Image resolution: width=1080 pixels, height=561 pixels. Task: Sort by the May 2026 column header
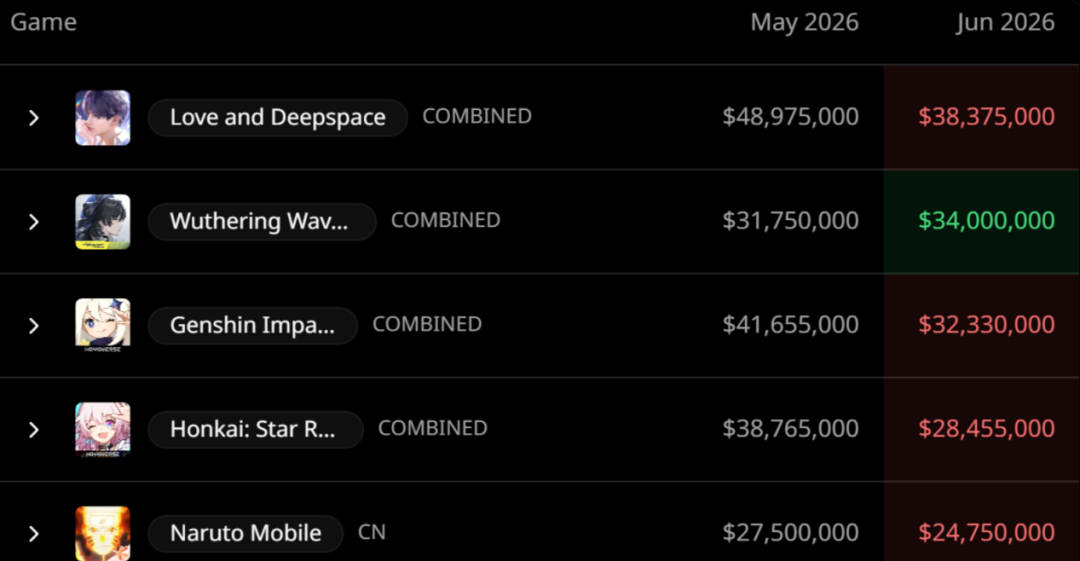(804, 22)
